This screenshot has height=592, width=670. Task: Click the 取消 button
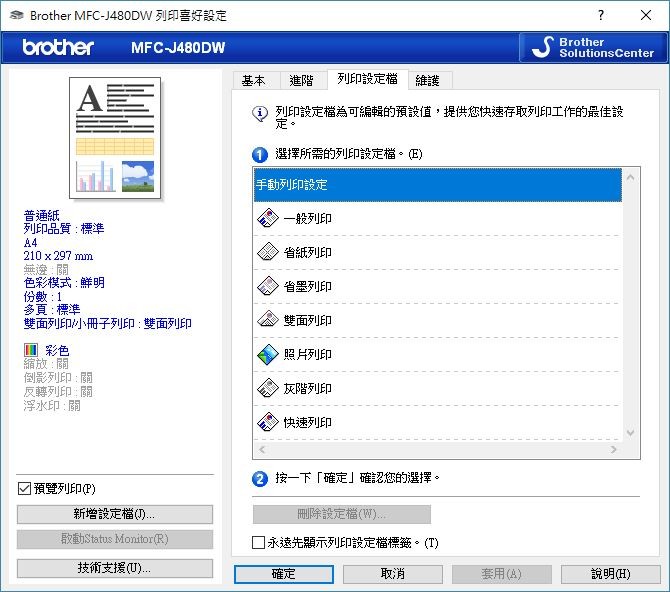(393, 574)
